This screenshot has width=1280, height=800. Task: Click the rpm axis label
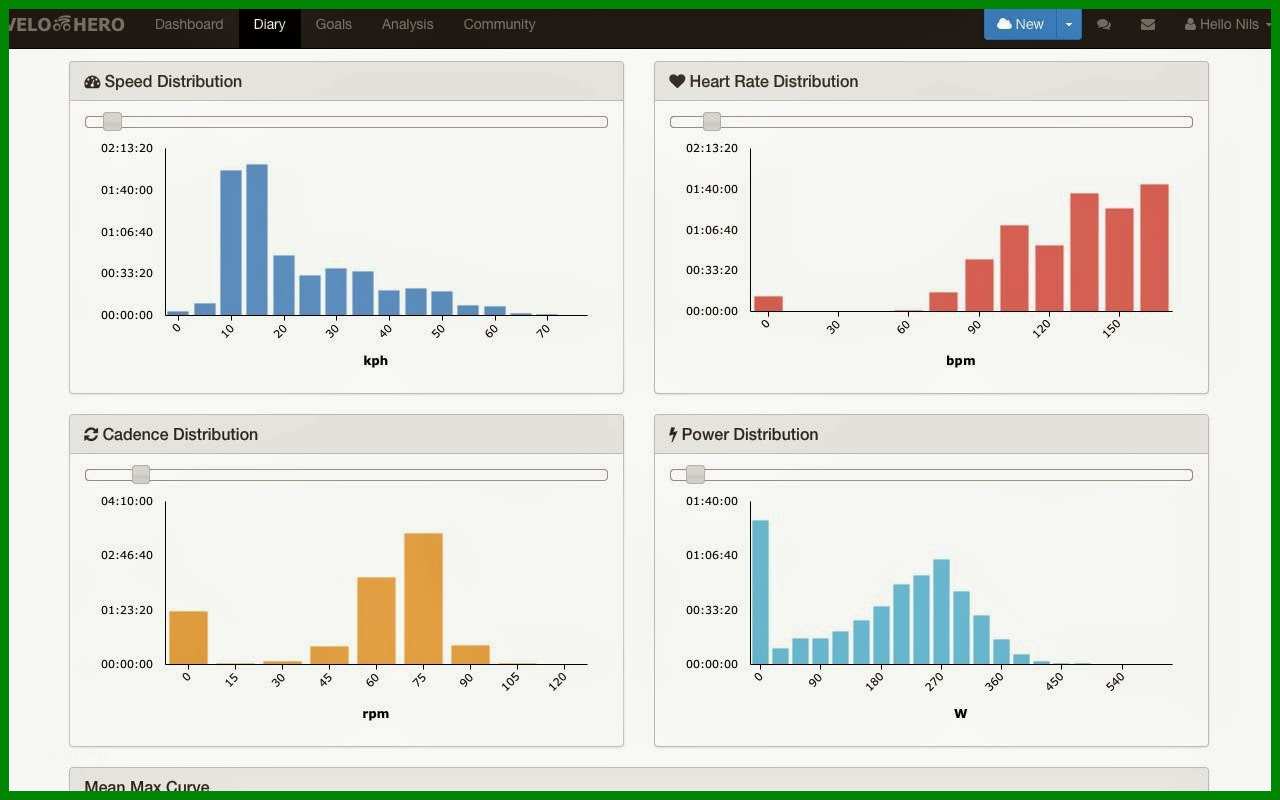(375, 714)
